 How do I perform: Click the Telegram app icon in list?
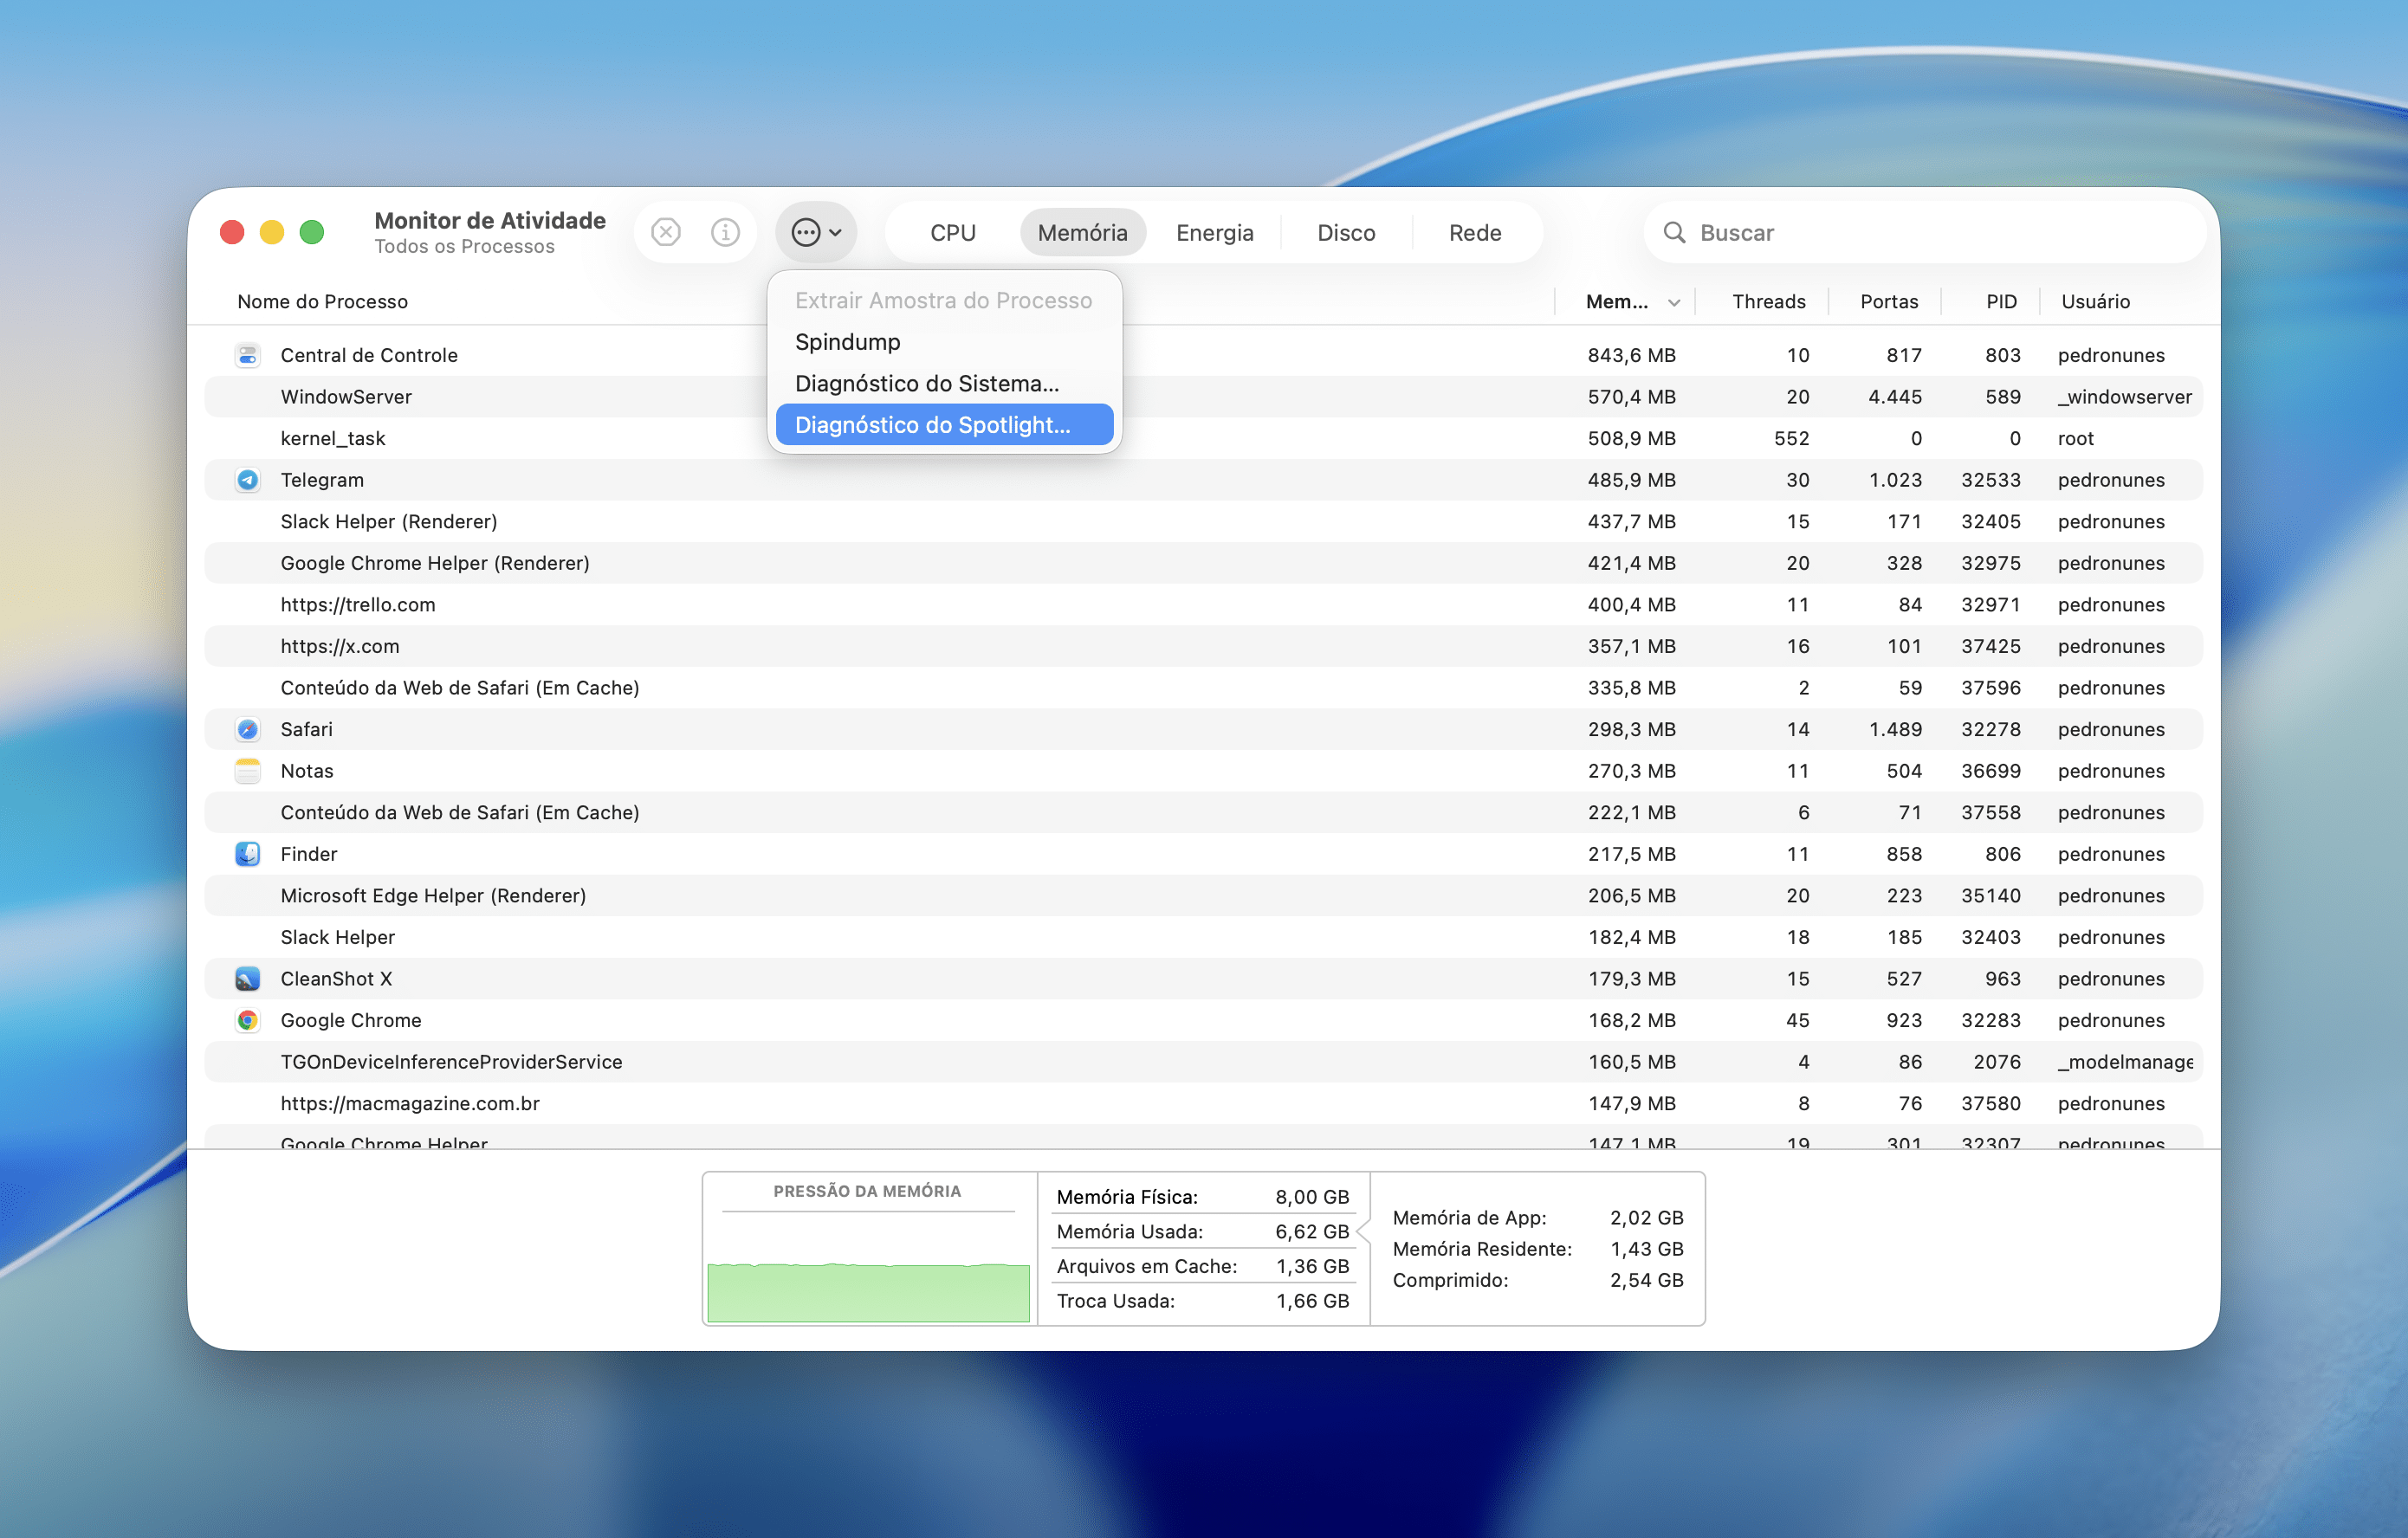pos(248,480)
